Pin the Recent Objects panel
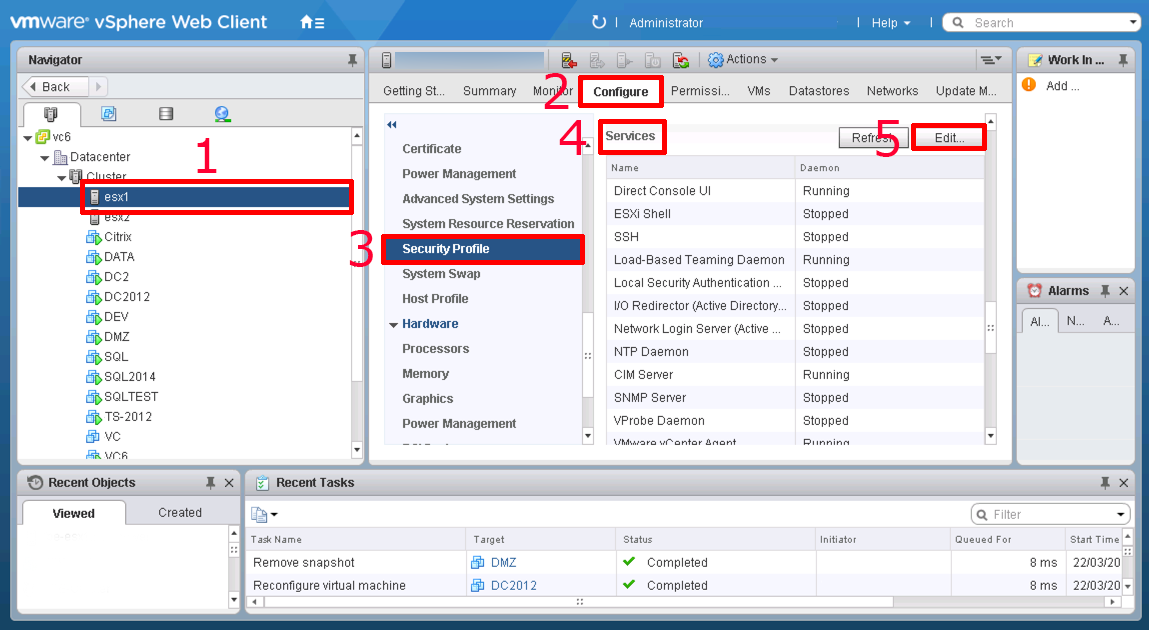 click(209, 482)
